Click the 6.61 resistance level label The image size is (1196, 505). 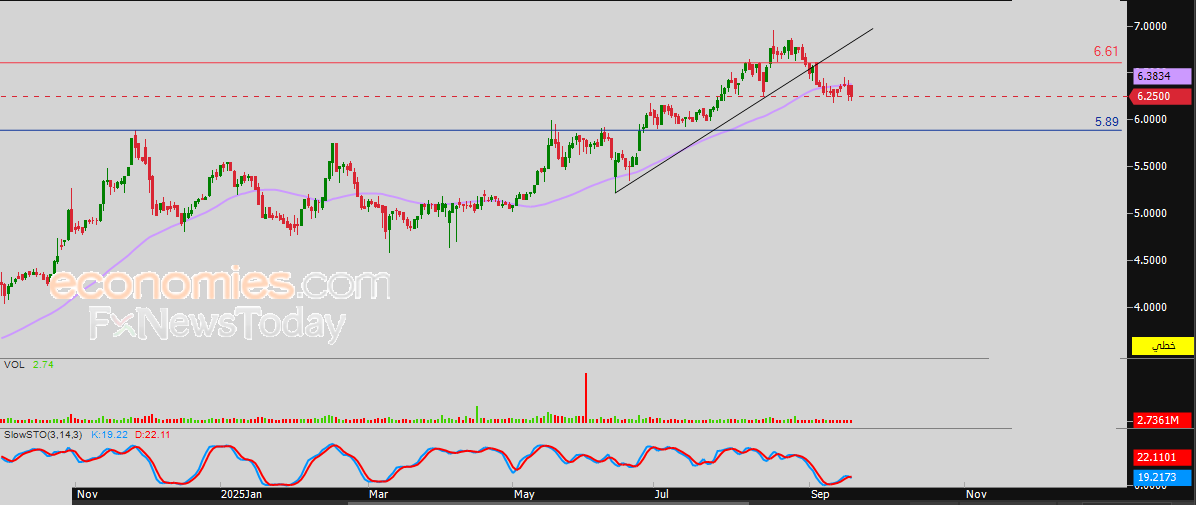coord(1105,52)
